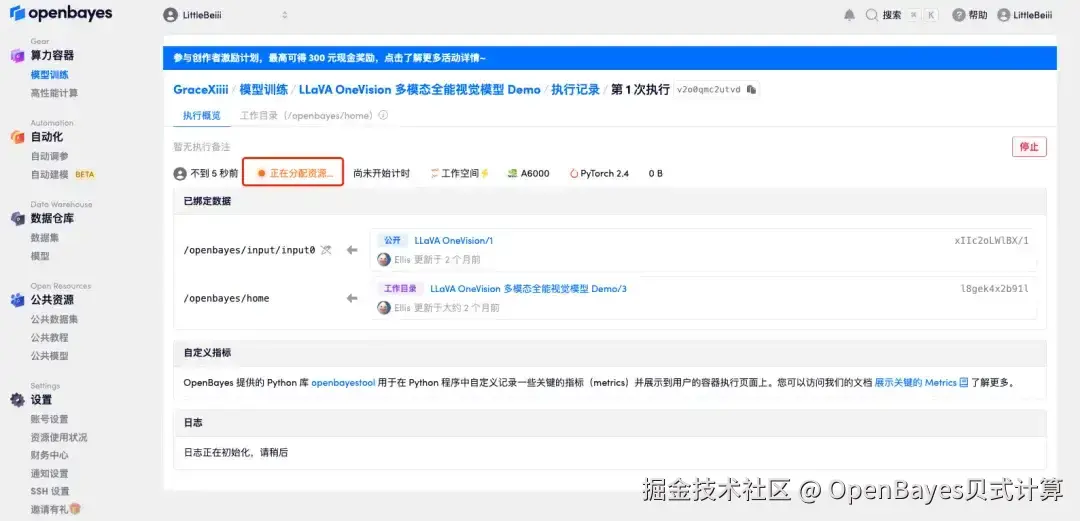The height and width of the screenshot is (521, 1080).
Task: Click the 尚未开始计时 text
Action: 382,174
